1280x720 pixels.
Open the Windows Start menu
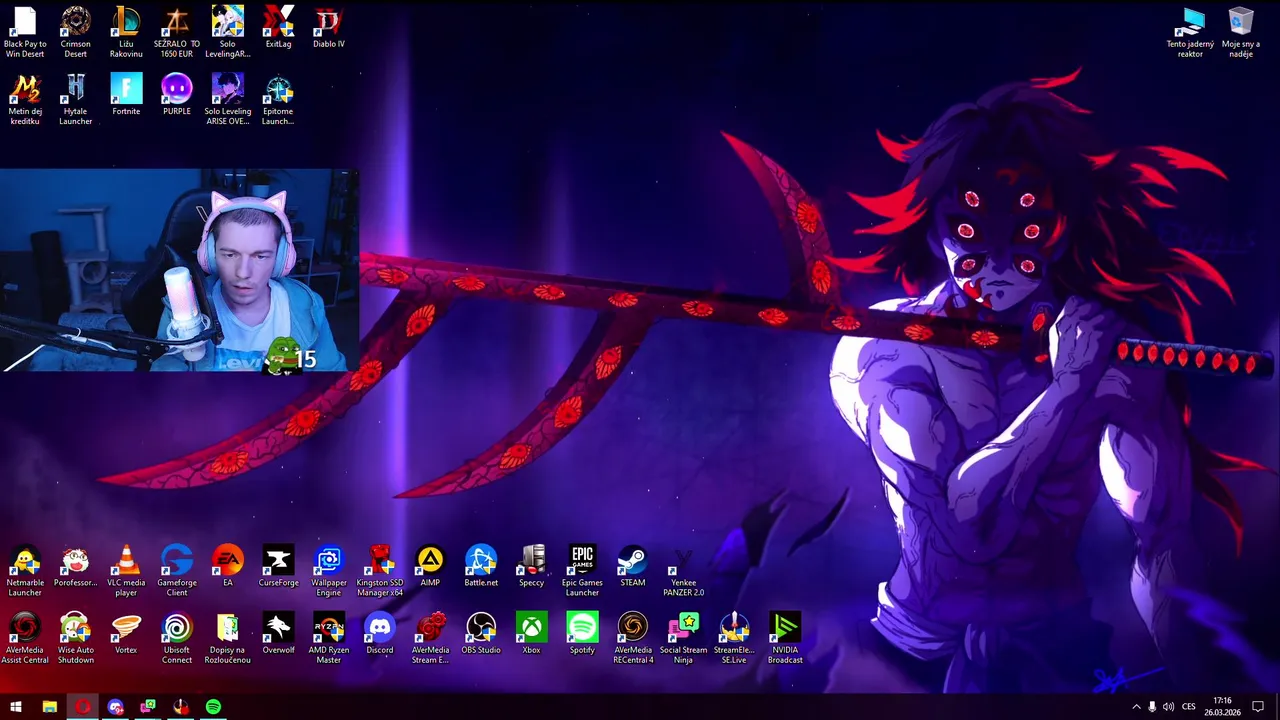coord(16,707)
